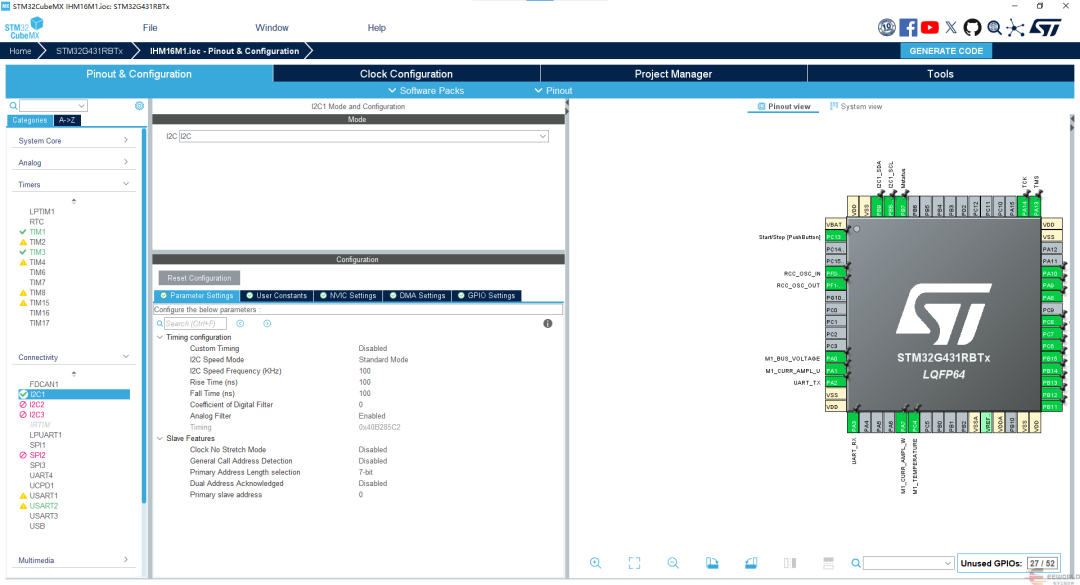Switch to the Project Manager tab
This screenshot has width=1080, height=585.
point(673,74)
